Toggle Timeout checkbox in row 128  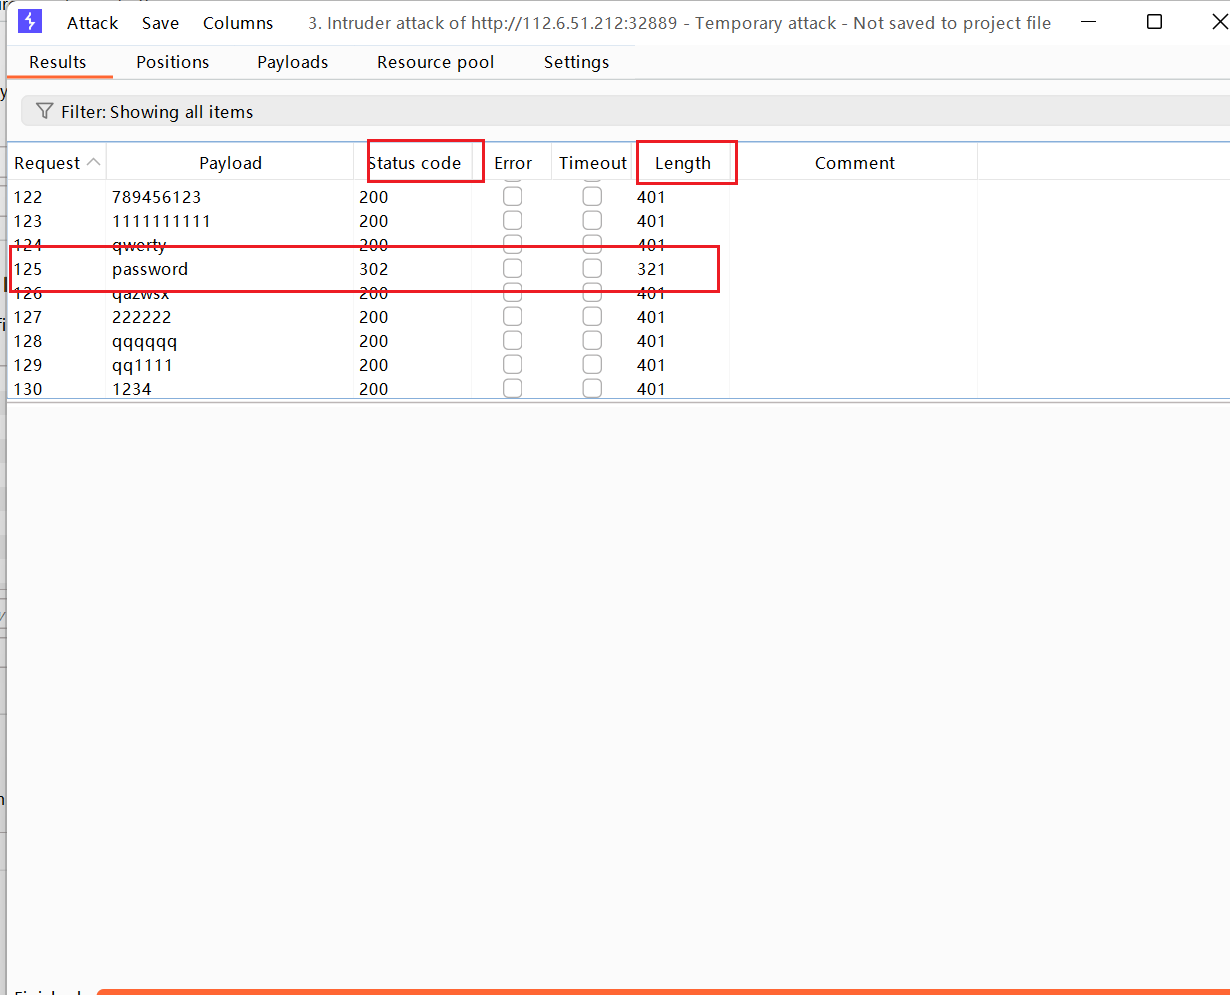pyautogui.click(x=592, y=341)
